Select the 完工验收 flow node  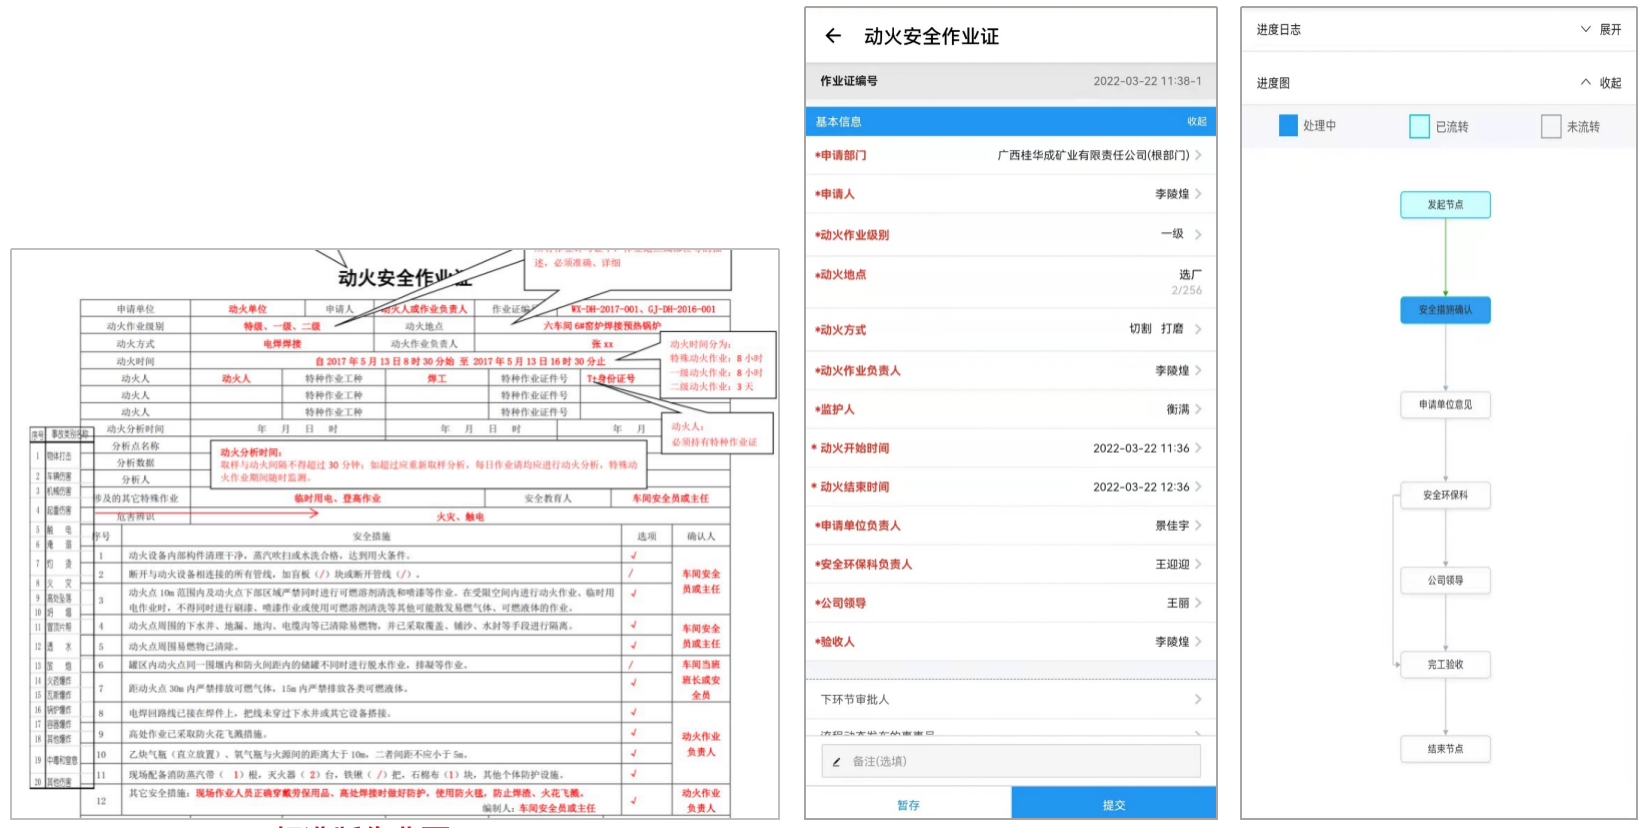[1445, 664]
